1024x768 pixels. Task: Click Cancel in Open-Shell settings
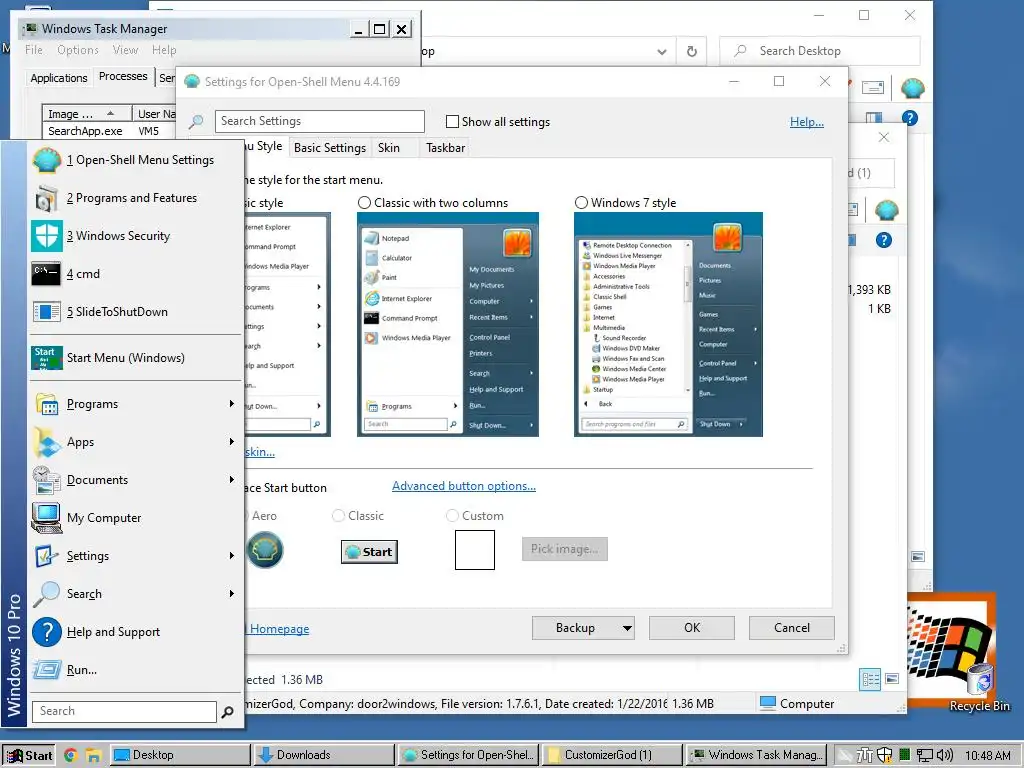click(792, 628)
